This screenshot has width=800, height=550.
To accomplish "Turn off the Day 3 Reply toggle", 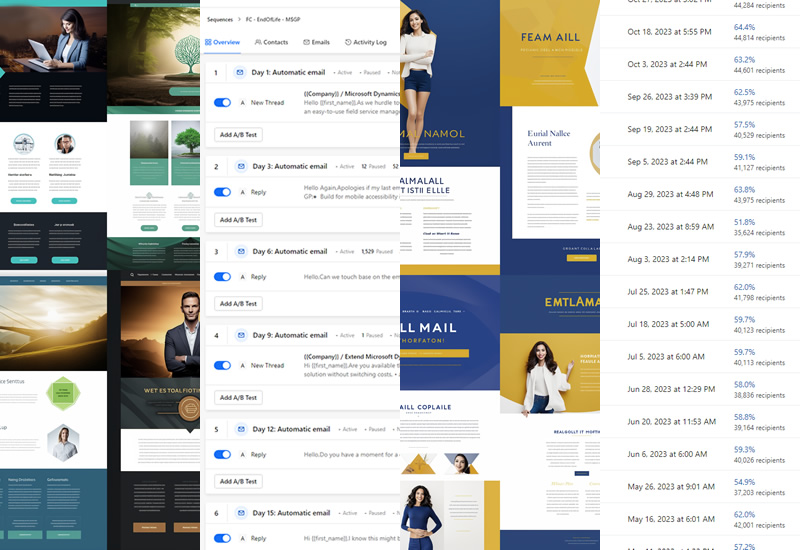I will (222, 192).
